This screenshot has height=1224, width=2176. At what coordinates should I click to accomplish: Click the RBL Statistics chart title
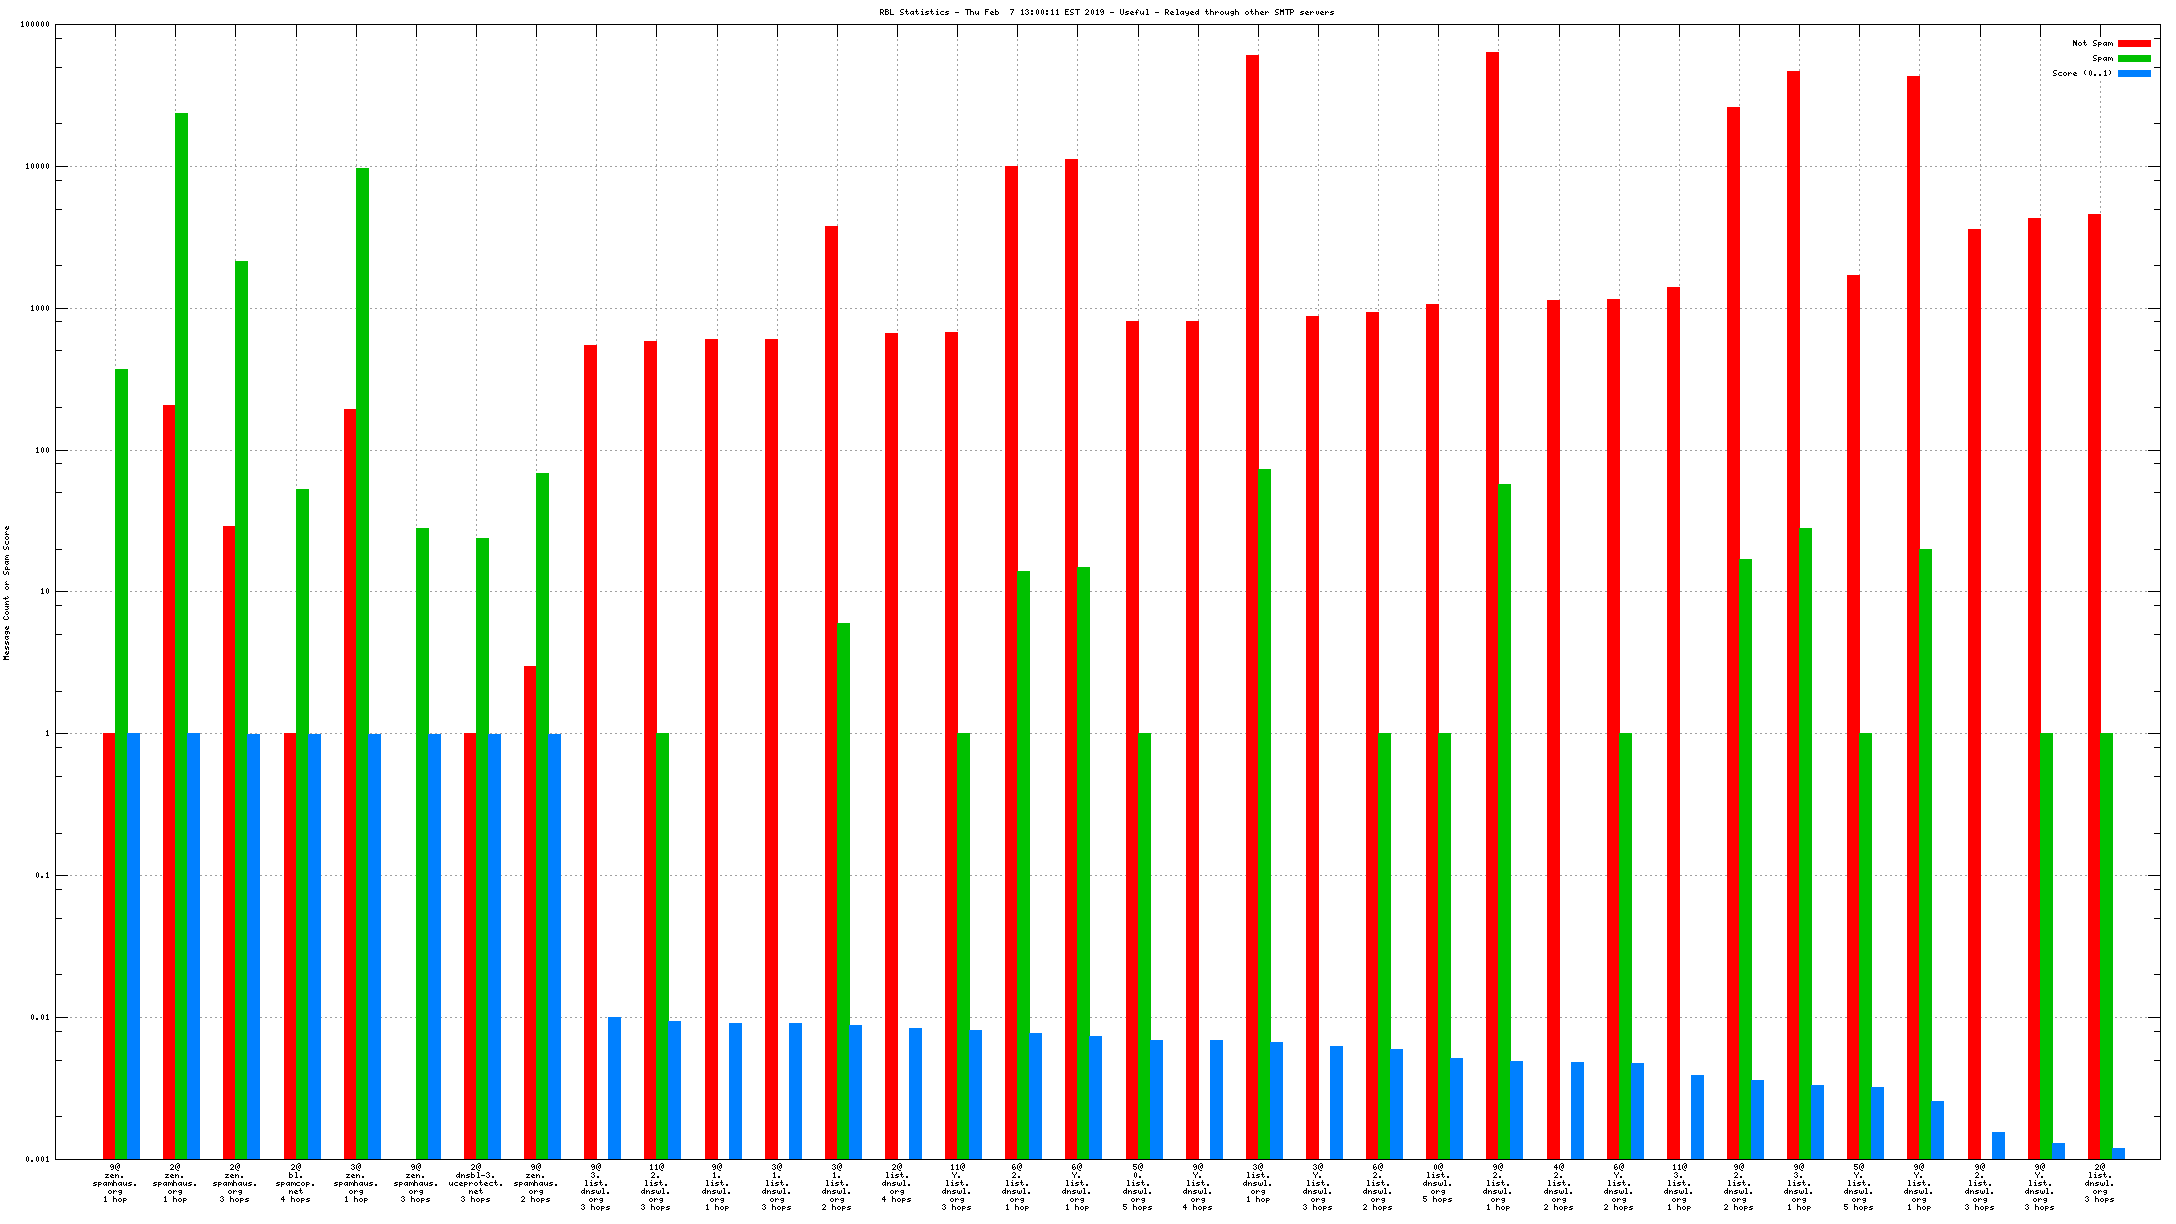coord(1106,12)
